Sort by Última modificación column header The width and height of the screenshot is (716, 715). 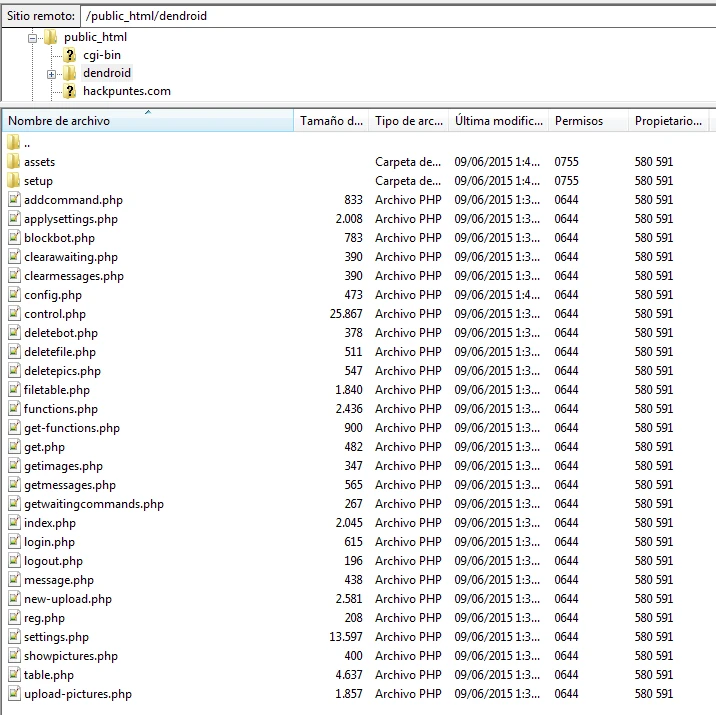tap(499, 121)
